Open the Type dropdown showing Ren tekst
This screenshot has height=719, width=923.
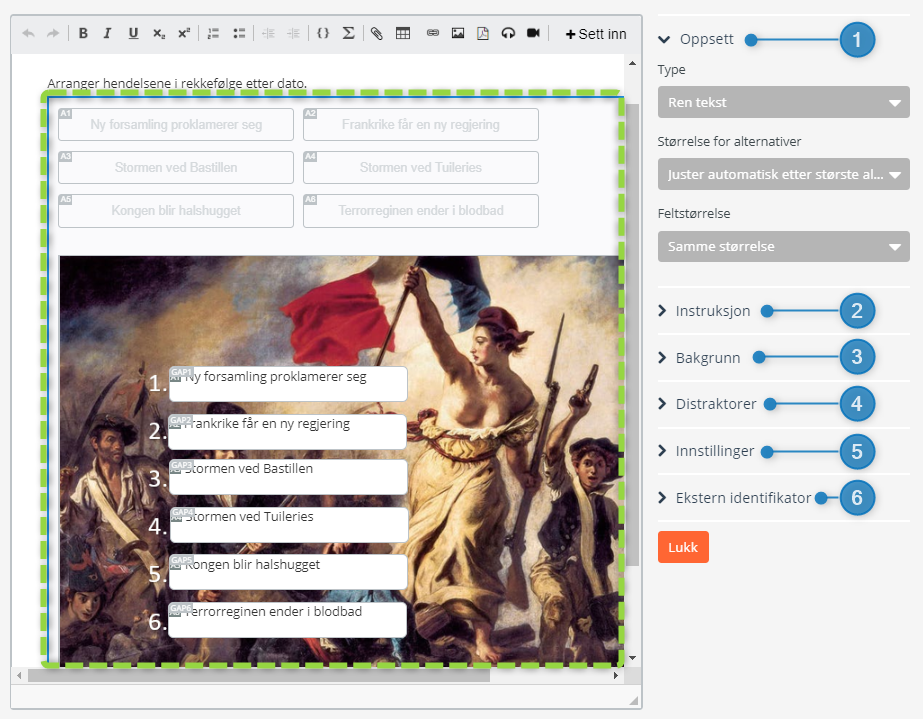click(783, 102)
